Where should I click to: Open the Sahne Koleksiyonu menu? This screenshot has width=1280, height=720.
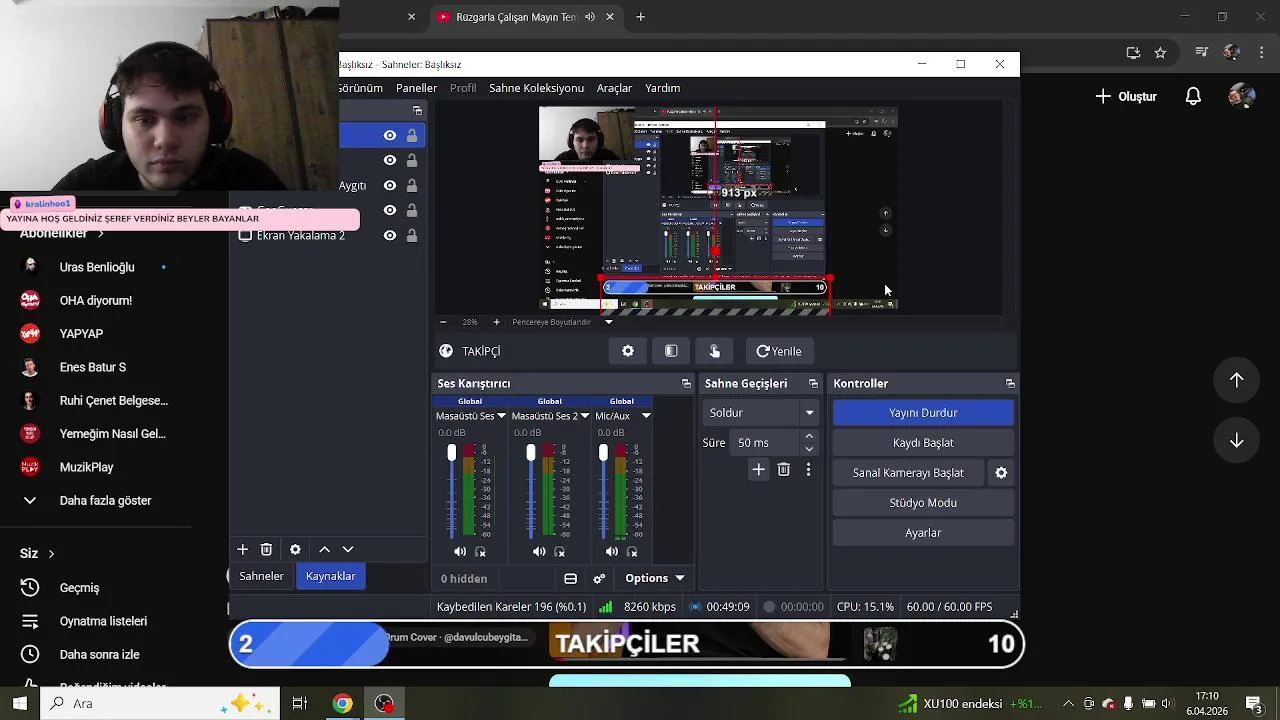(x=536, y=88)
